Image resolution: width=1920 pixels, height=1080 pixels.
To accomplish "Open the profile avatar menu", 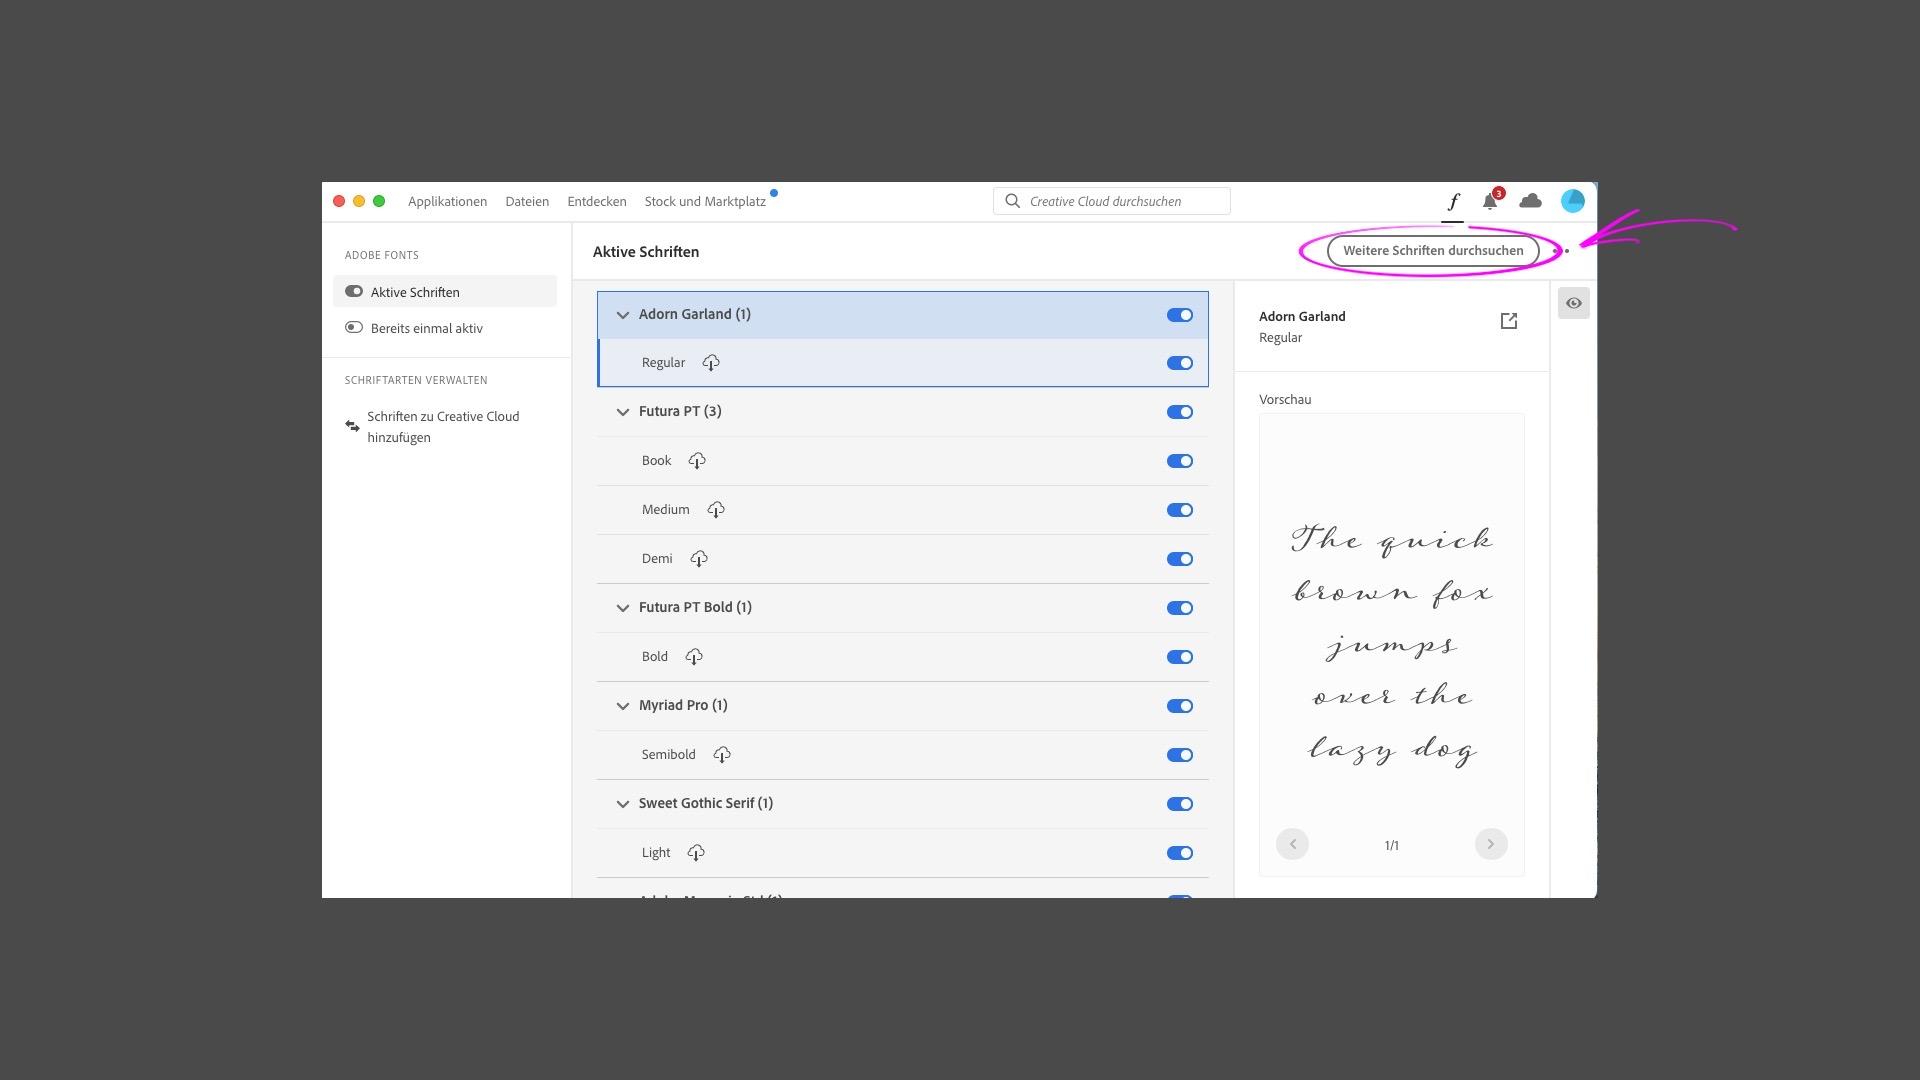I will (1573, 201).
